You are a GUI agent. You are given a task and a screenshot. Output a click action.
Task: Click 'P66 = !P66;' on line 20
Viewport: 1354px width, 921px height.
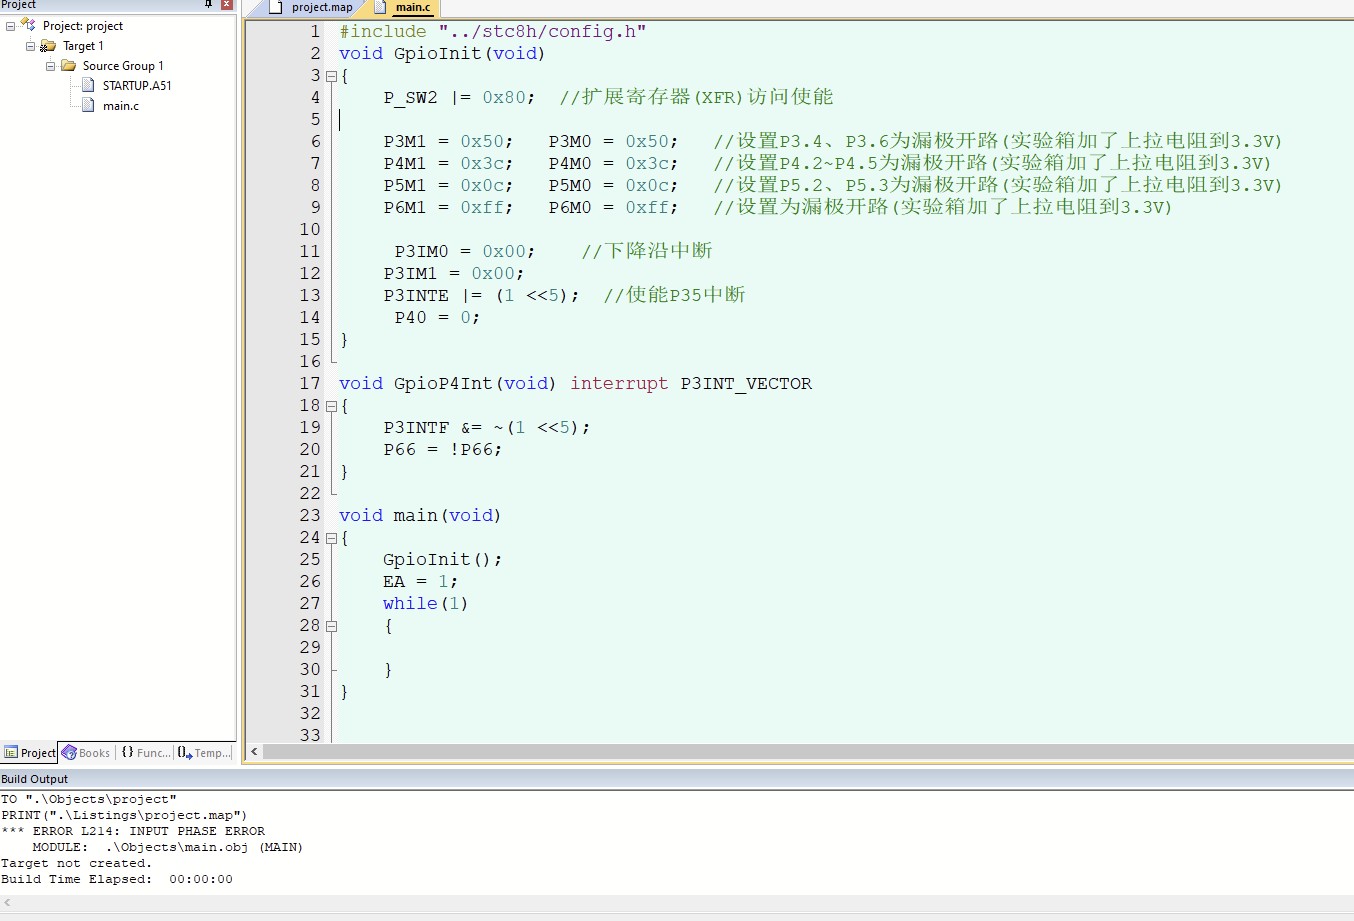click(x=443, y=450)
